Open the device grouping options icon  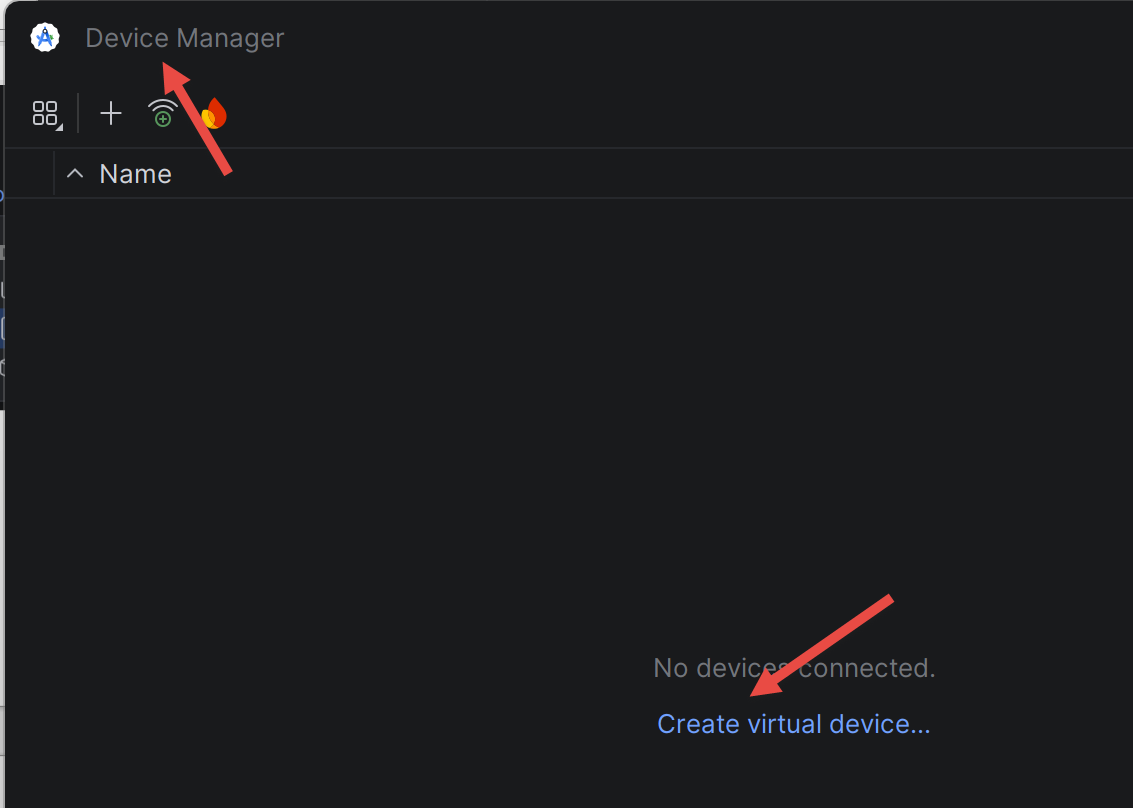47,114
